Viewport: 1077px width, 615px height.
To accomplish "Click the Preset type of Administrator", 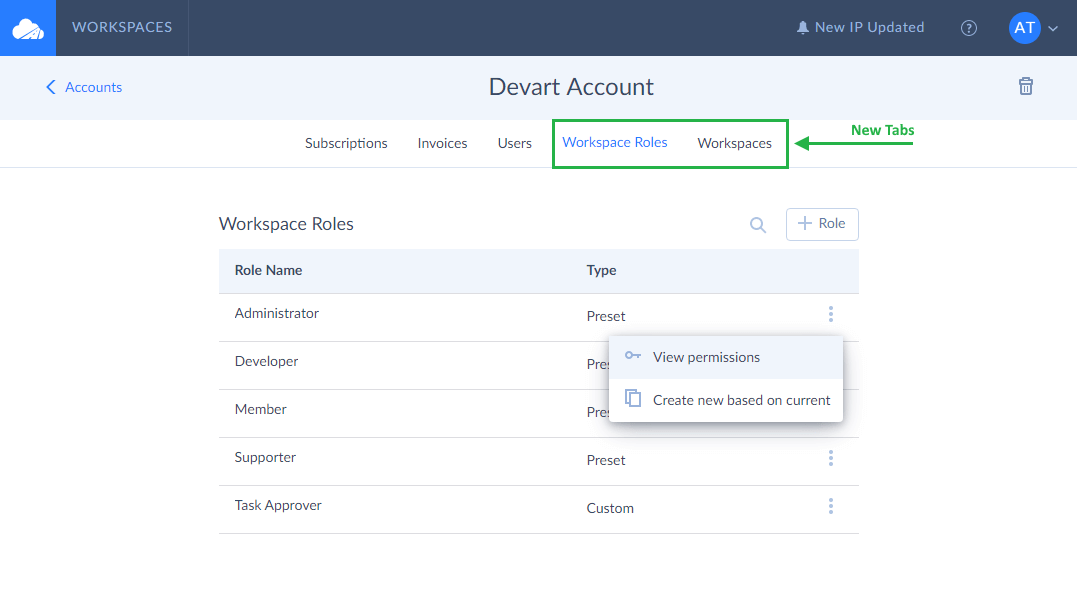I will [x=606, y=316].
